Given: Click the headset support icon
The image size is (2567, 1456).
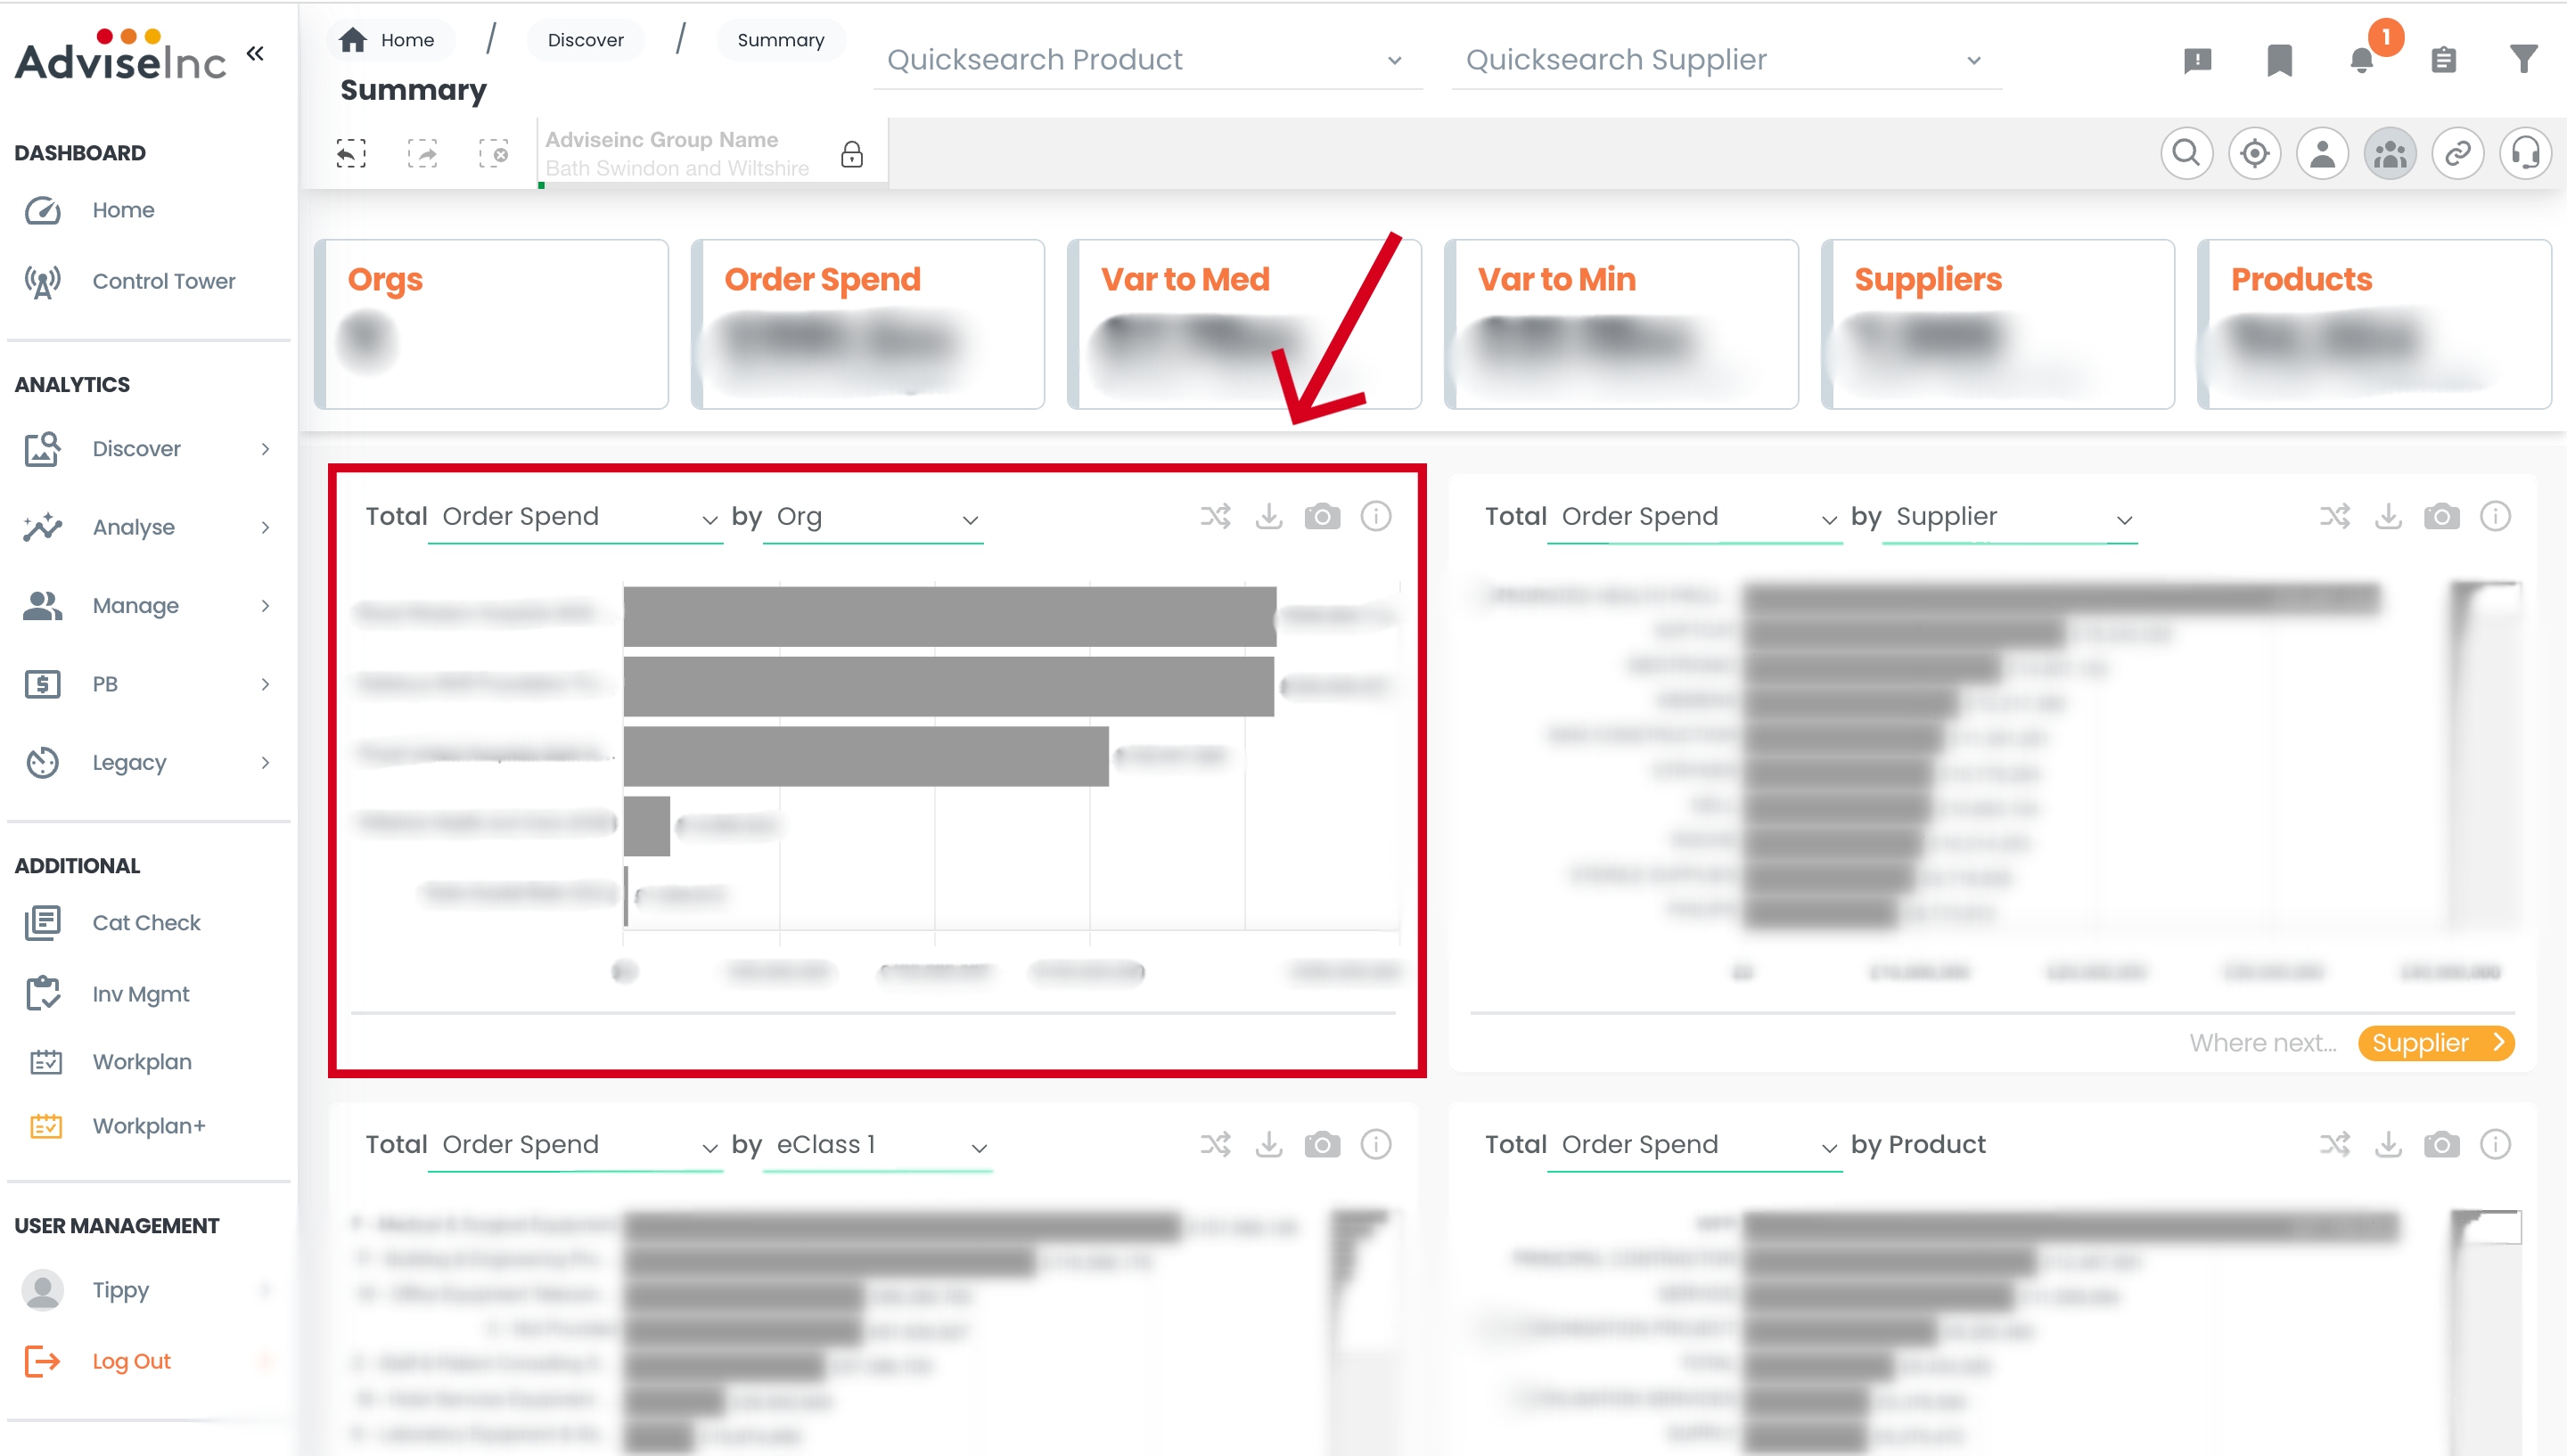Looking at the screenshot, I should click(2525, 154).
